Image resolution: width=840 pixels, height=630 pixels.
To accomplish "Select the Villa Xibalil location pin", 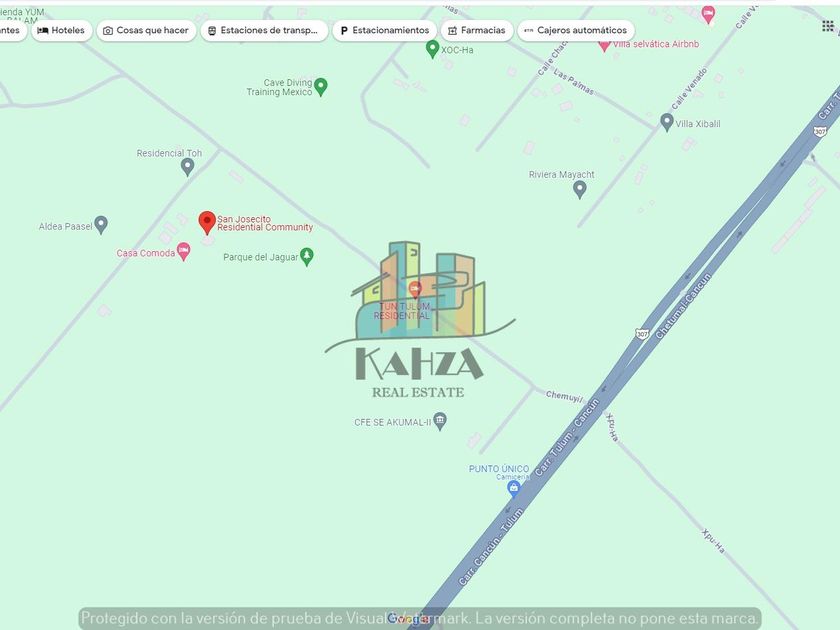I will tap(666, 122).
